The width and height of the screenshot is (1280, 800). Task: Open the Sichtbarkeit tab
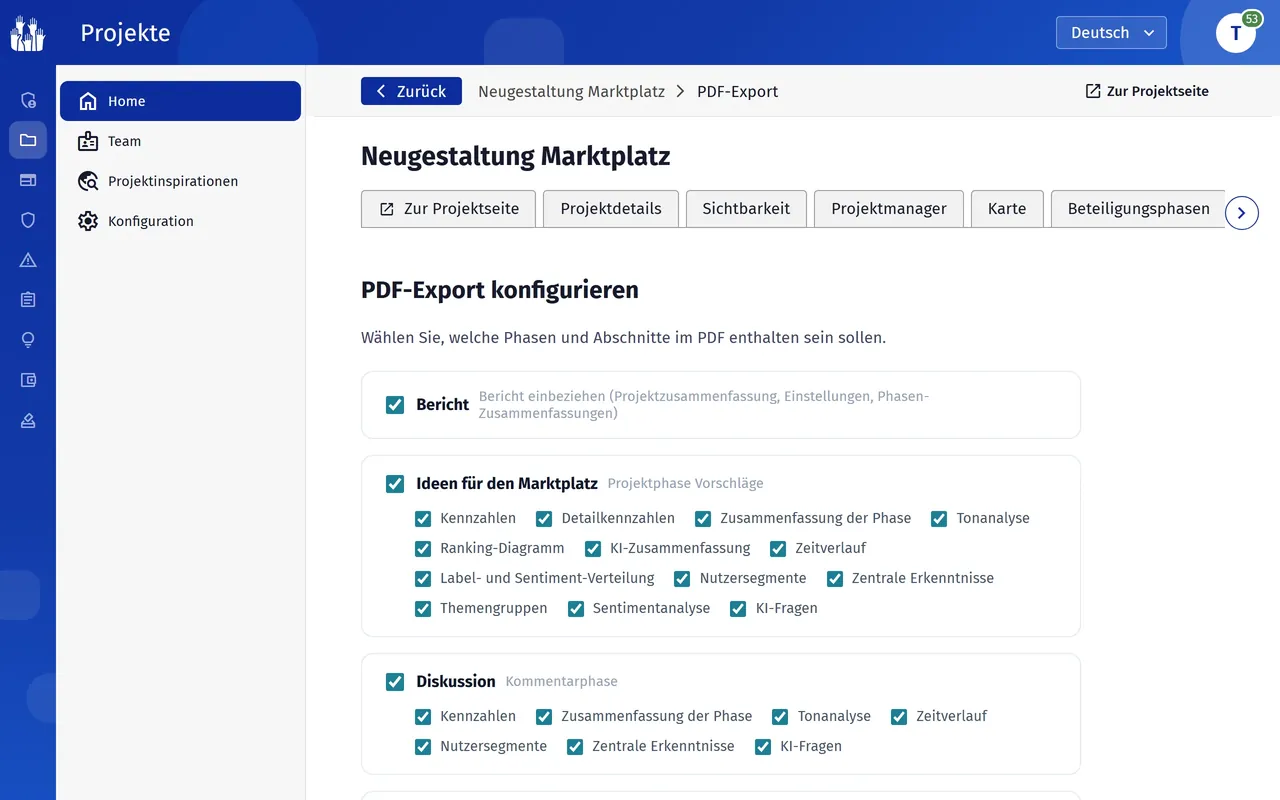(x=746, y=209)
